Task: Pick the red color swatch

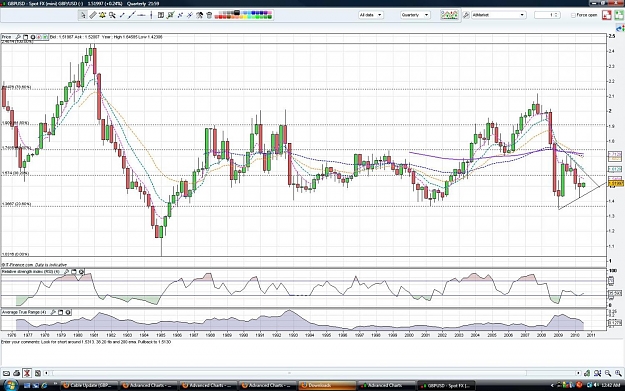Action: pyautogui.click(x=220, y=17)
